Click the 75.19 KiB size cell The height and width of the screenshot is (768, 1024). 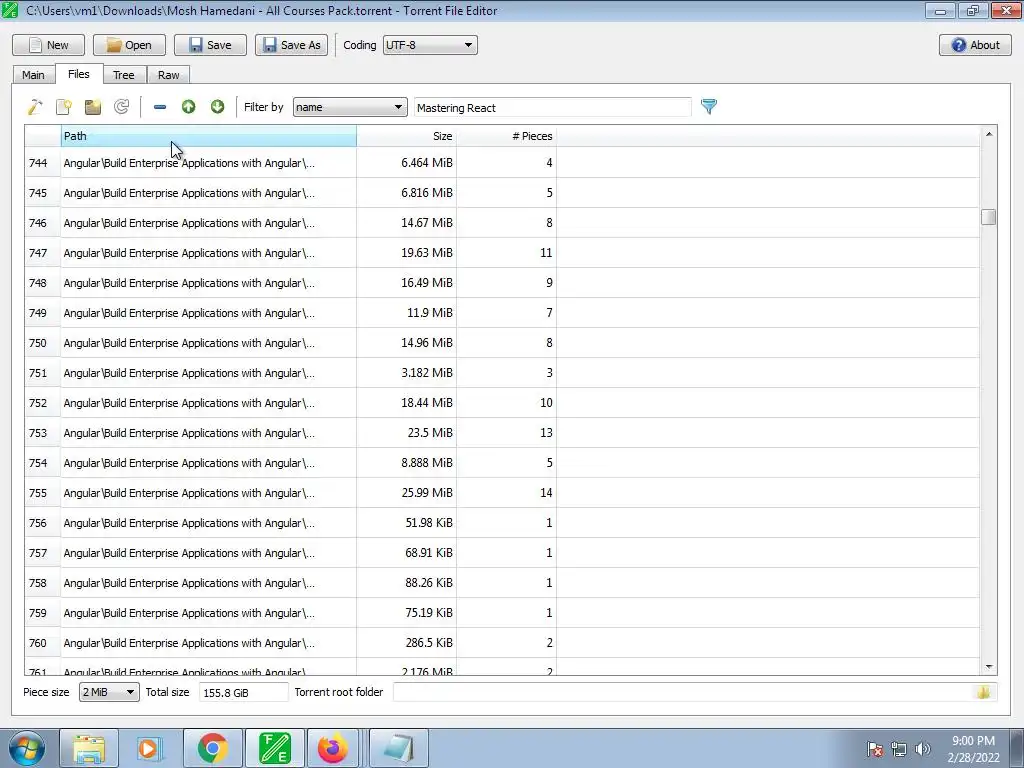pyautogui.click(x=406, y=613)
